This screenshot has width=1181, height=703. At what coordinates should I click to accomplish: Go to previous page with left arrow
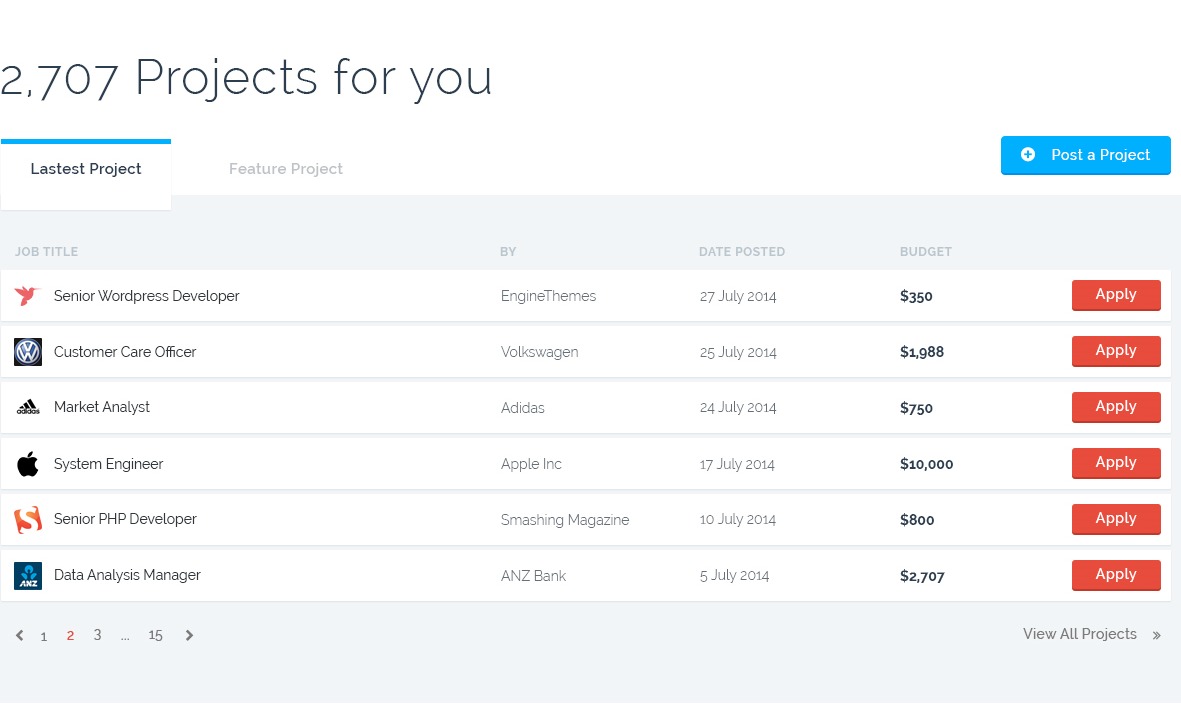[x=20, y=635]
